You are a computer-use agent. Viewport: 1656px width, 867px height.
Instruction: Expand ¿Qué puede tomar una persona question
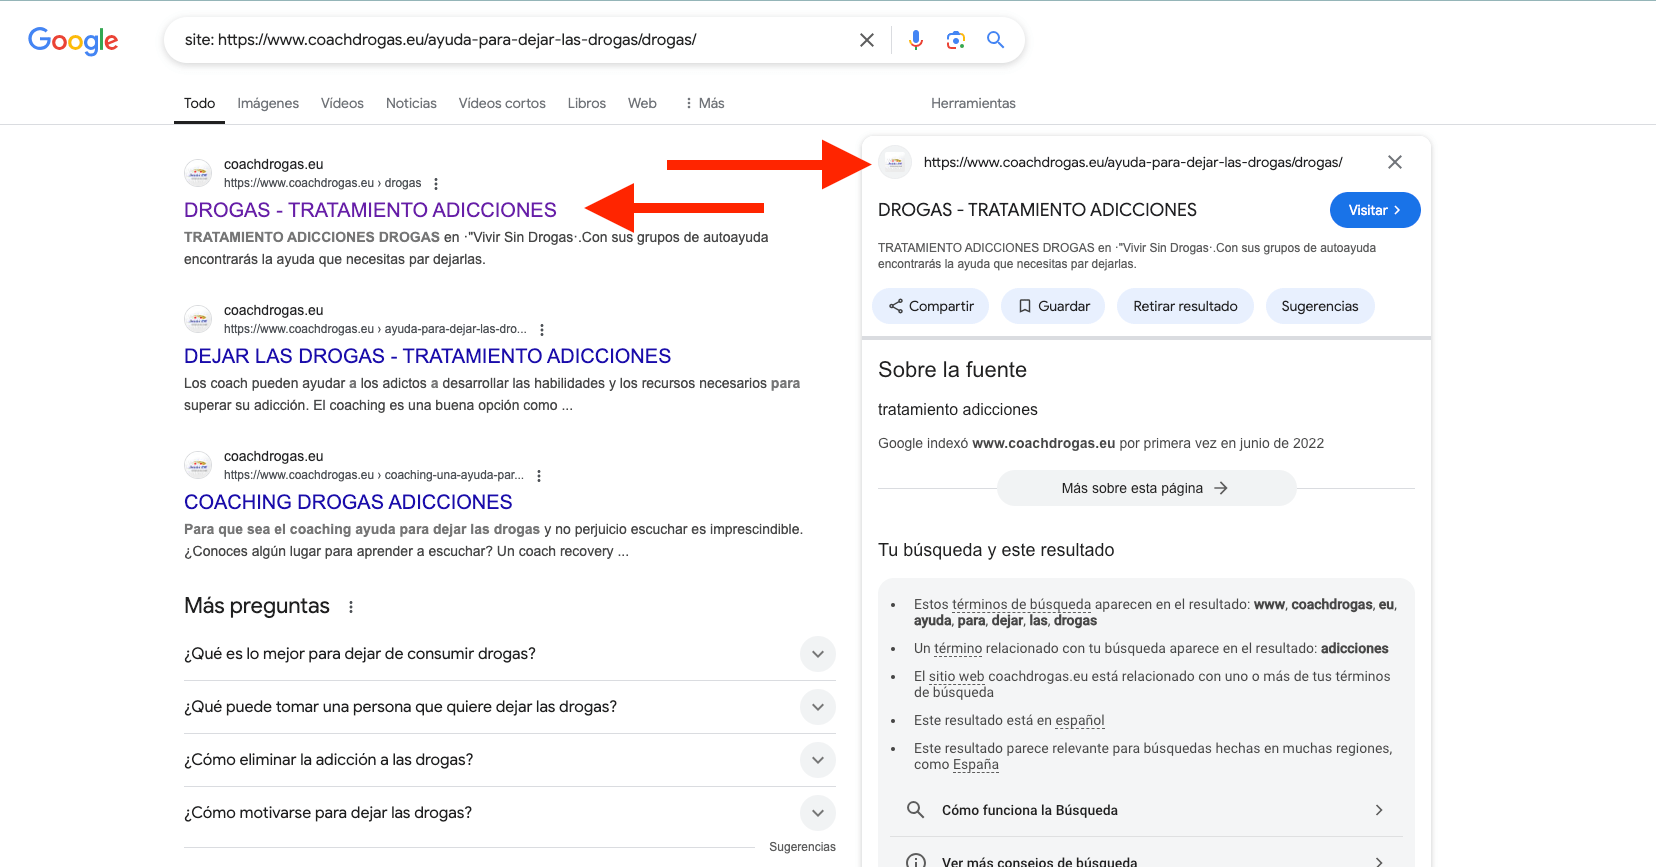point(509,707)
